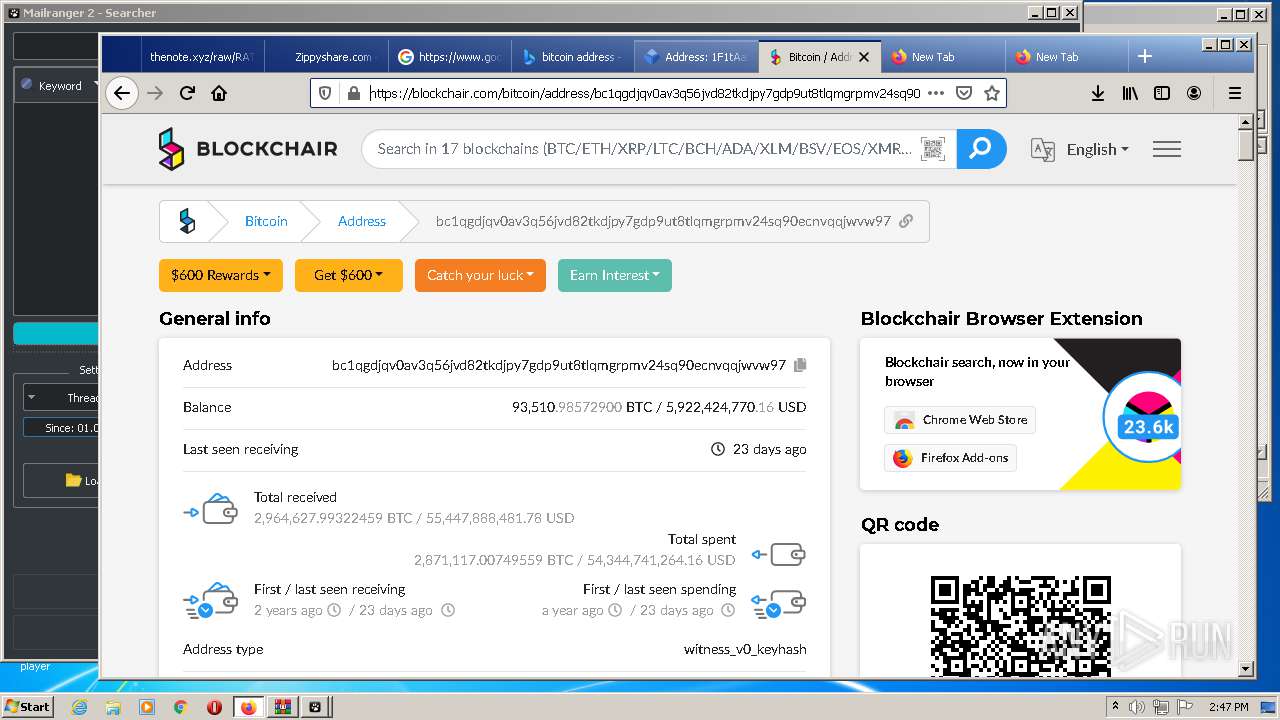This screenshot has height=720, width=1280.
Task: Scan QR icon in Blockchair search box
Action: pyautogui.click(x=932, y=149)
